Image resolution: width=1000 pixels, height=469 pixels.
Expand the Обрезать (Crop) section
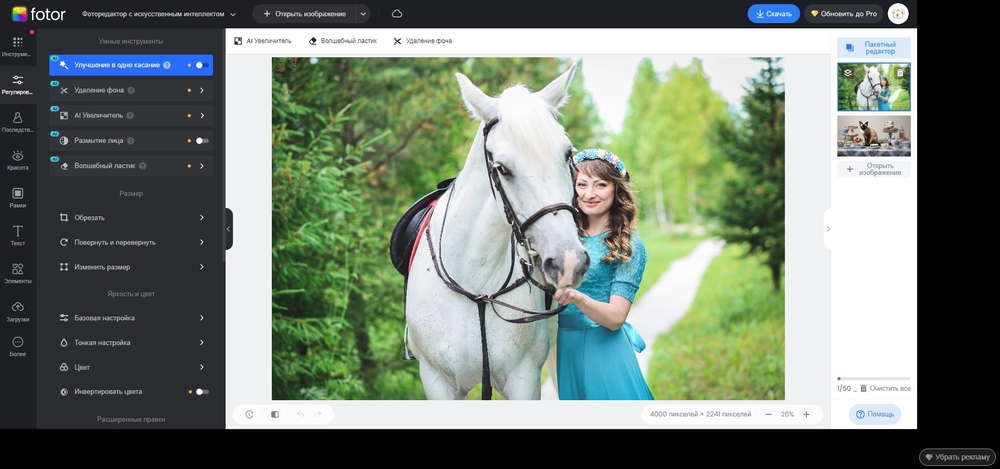132,217
